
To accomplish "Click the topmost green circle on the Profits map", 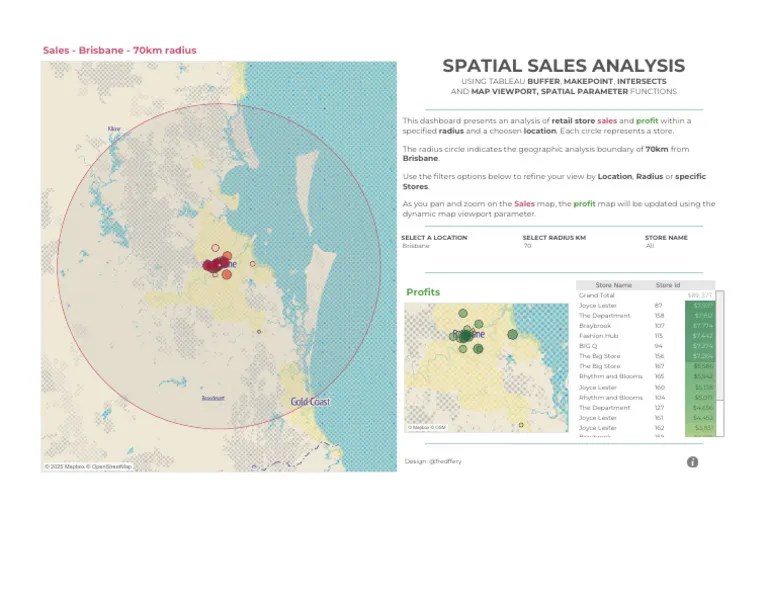I will tap(463, 313).
